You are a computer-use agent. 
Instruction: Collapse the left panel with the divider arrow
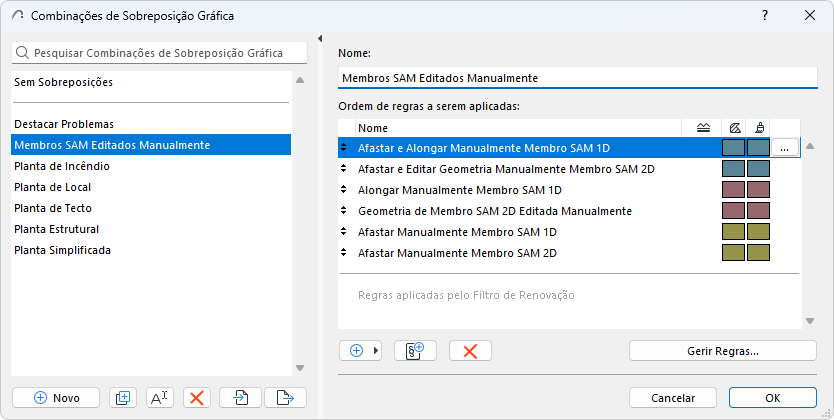pos(319,39)
